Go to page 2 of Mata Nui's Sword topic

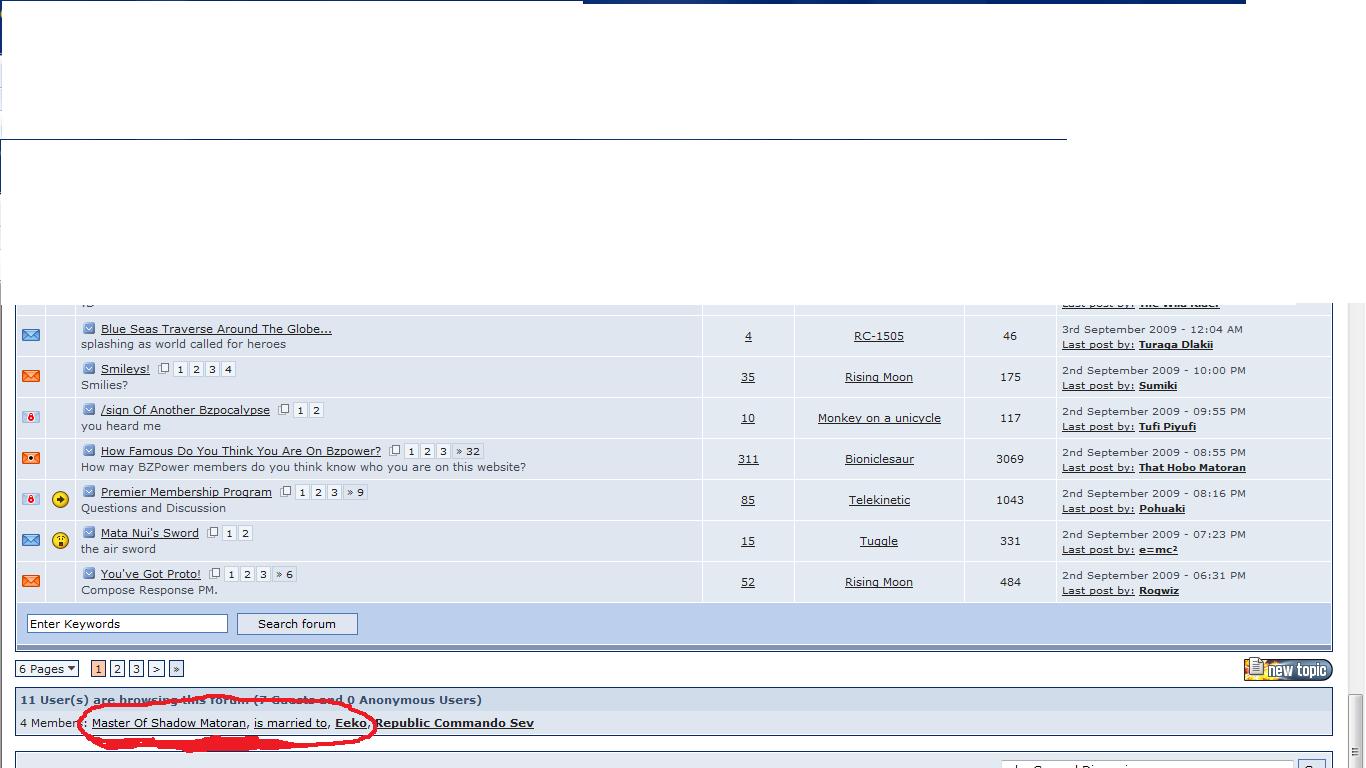tap(245, 534)
